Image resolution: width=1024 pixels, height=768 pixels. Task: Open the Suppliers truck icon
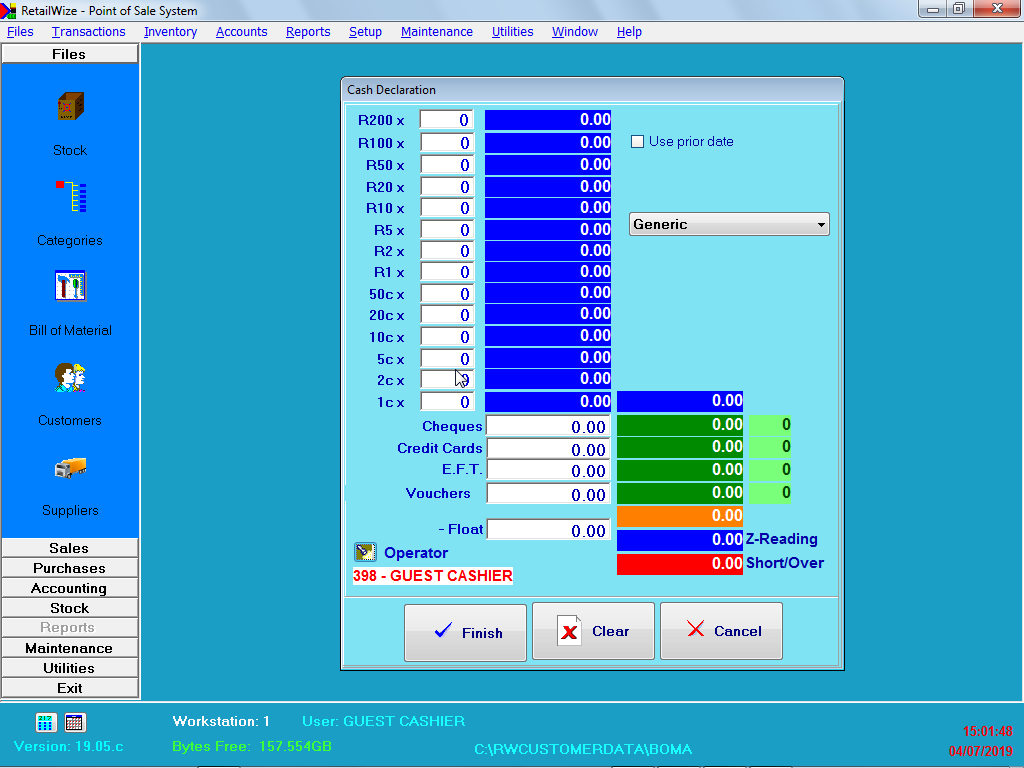coord(70,467)
